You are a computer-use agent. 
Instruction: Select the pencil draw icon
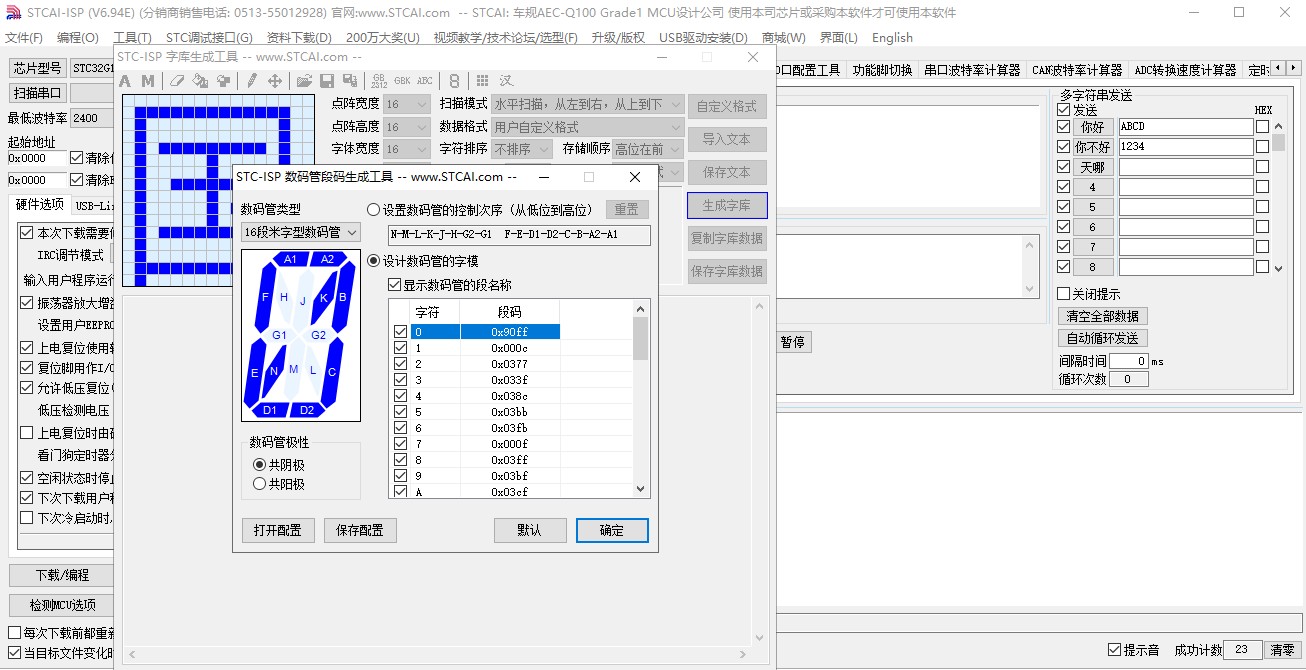coord(252,81)
